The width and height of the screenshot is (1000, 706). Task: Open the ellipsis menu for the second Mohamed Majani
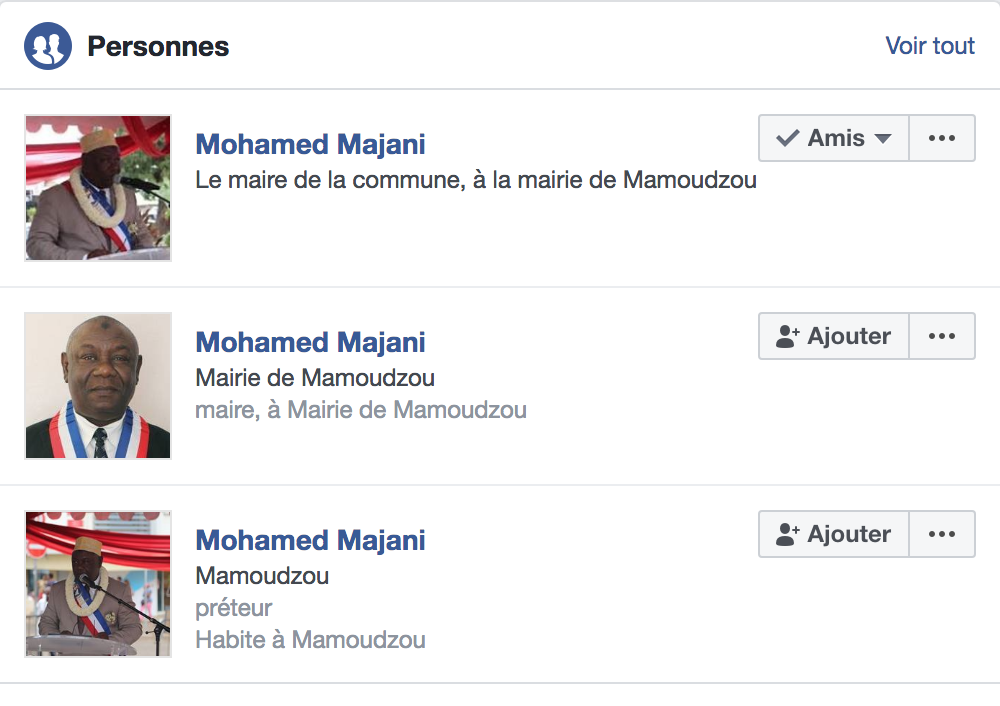point(941,336)
